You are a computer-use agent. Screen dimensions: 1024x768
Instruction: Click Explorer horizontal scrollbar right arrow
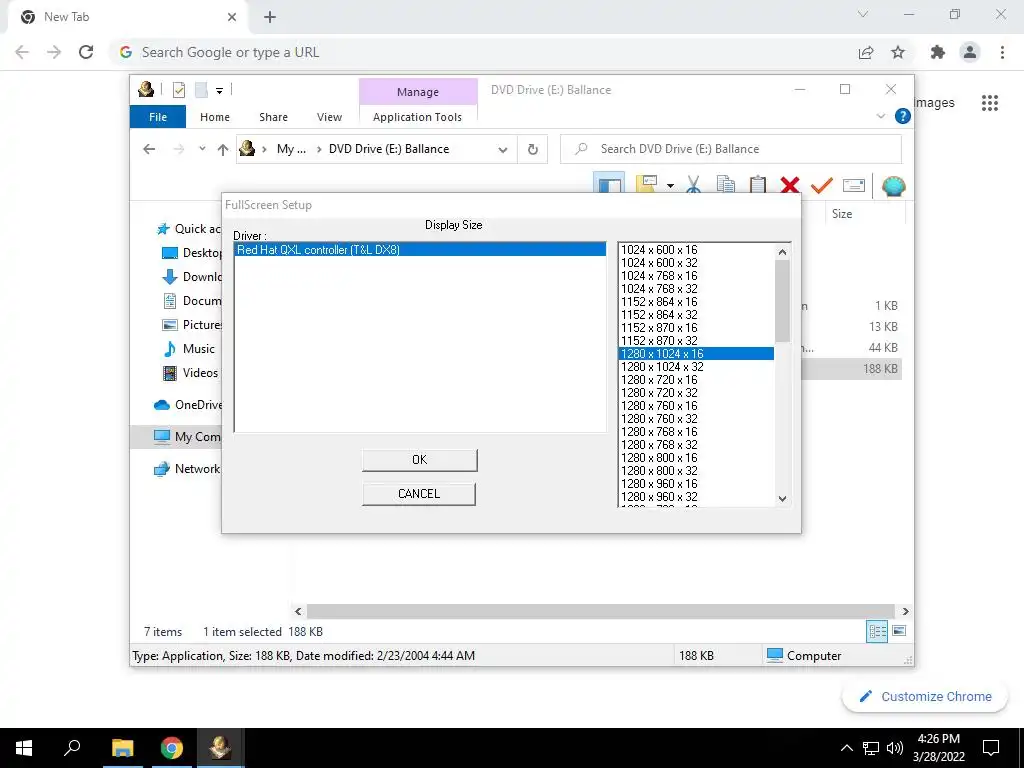pos(905,611)
